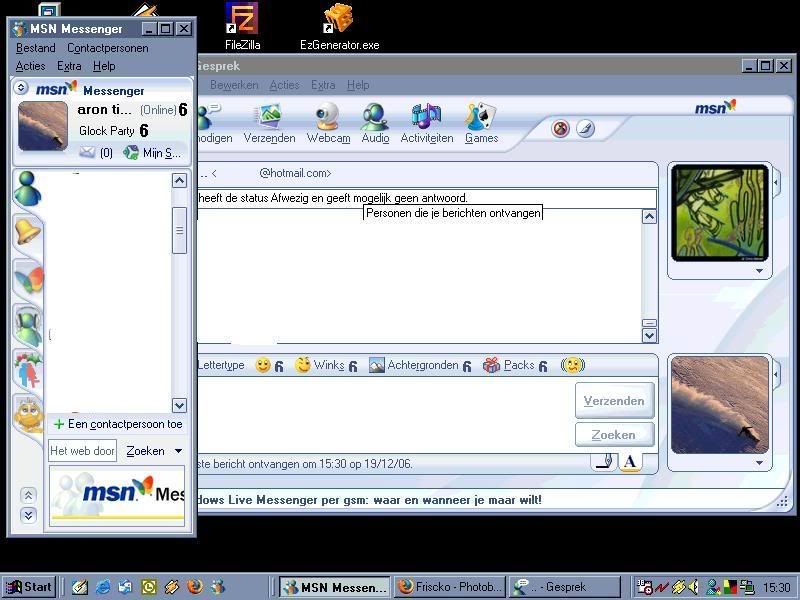
Task: Launch EzGenerator.exe desktop shortcut
Action: click(x=339, y=26)
